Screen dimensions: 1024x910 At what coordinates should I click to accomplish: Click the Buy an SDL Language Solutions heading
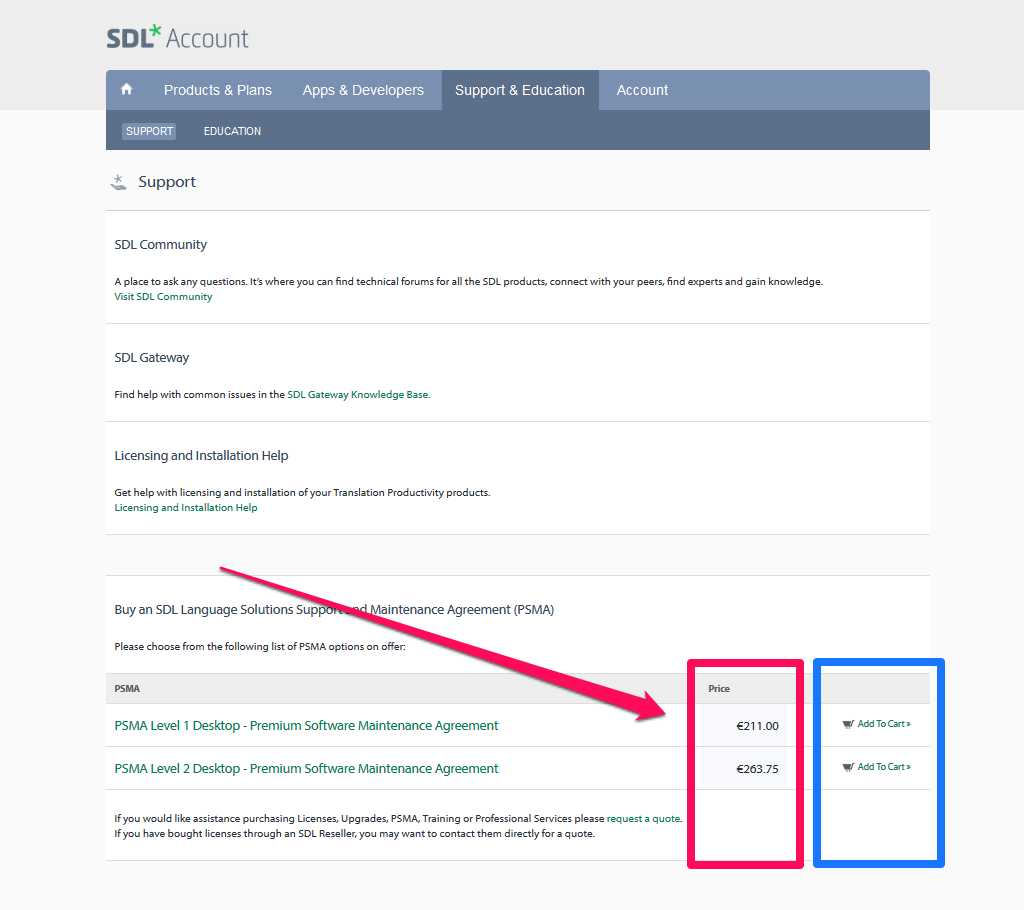point(334,609)
